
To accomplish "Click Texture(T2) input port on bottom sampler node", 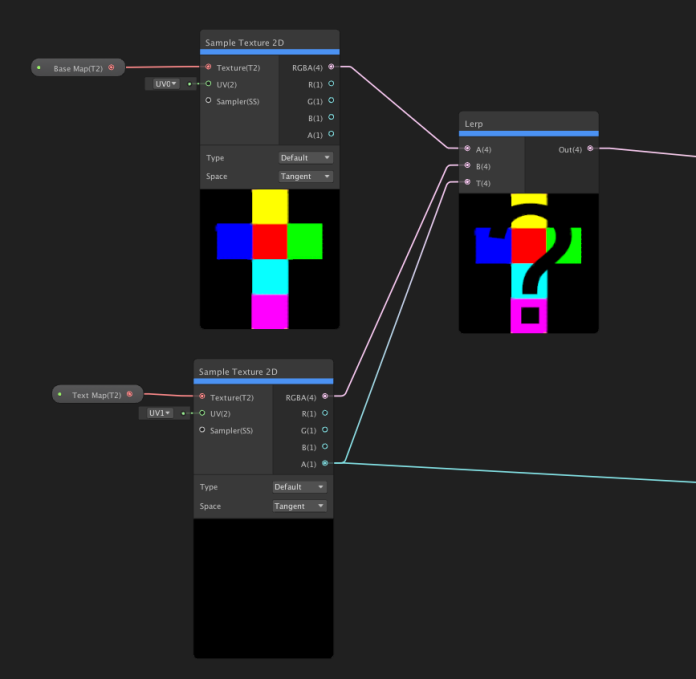I will 202,397.
